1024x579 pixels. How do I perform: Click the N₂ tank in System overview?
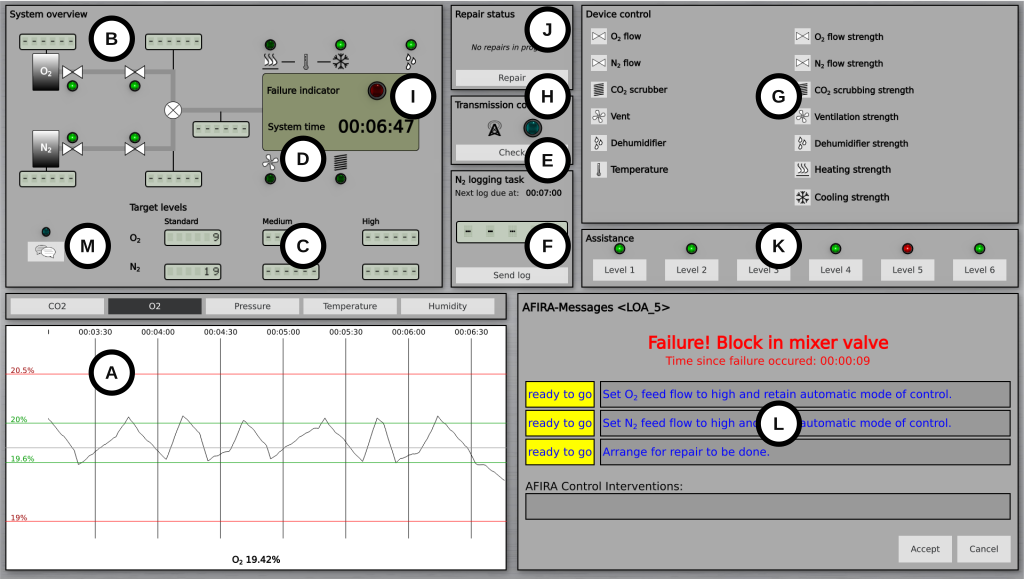(46, 148)
